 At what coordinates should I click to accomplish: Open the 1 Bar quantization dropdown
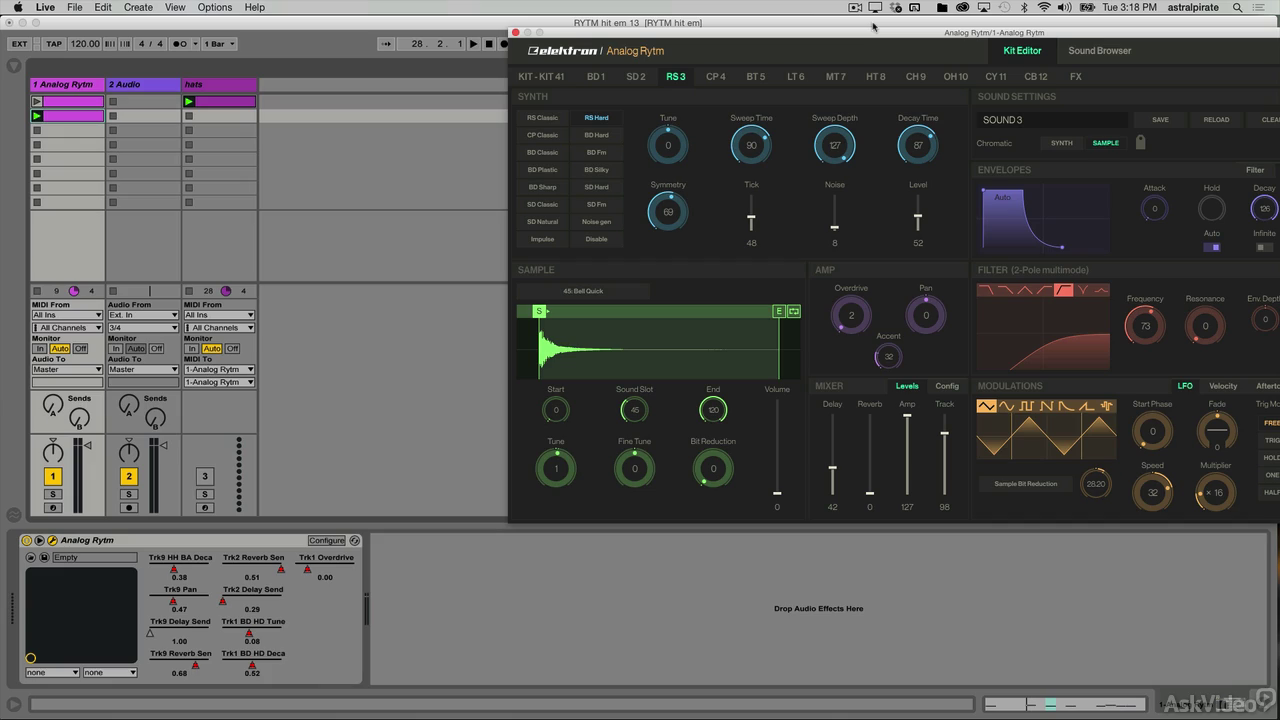(219, 44)
